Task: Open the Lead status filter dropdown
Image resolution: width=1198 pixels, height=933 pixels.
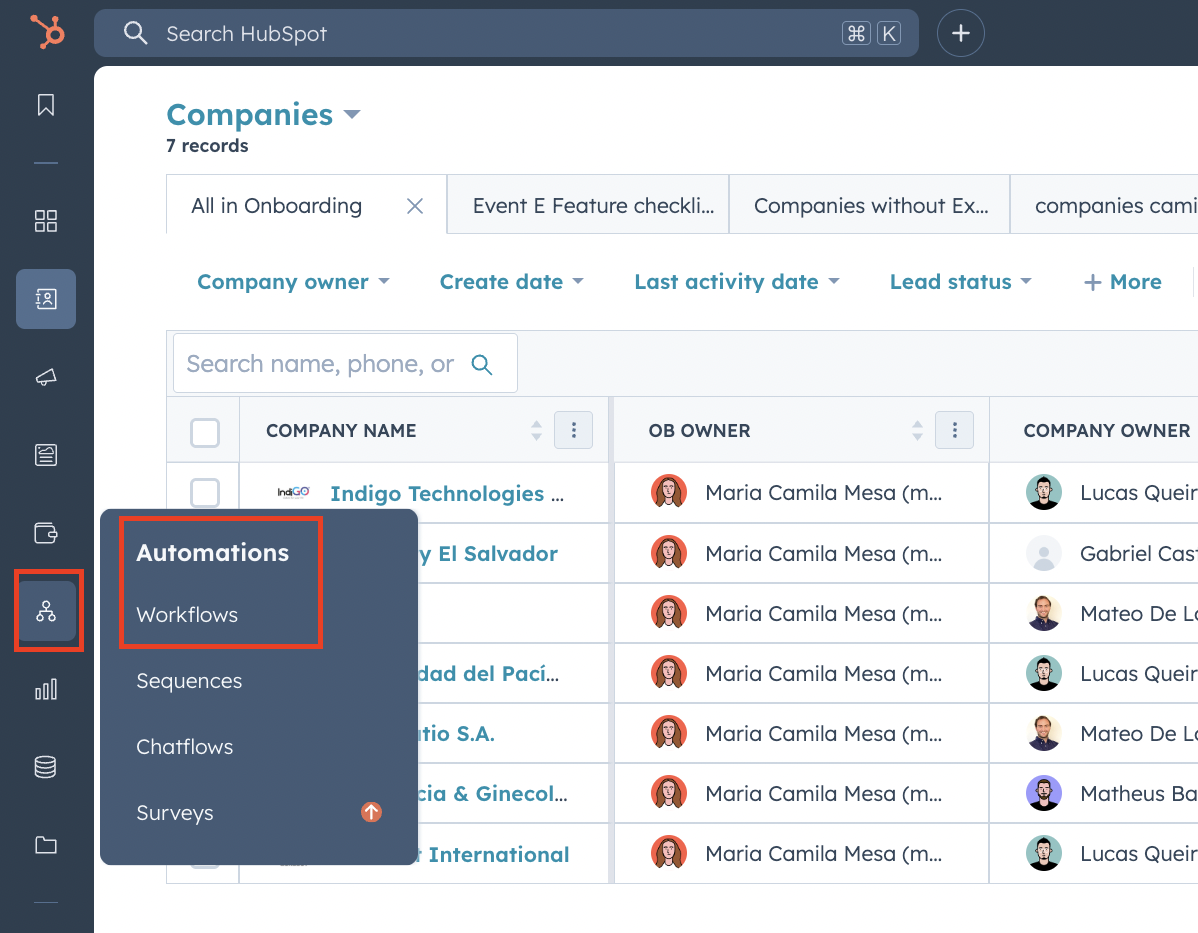Action: click(x=961, y=282)
